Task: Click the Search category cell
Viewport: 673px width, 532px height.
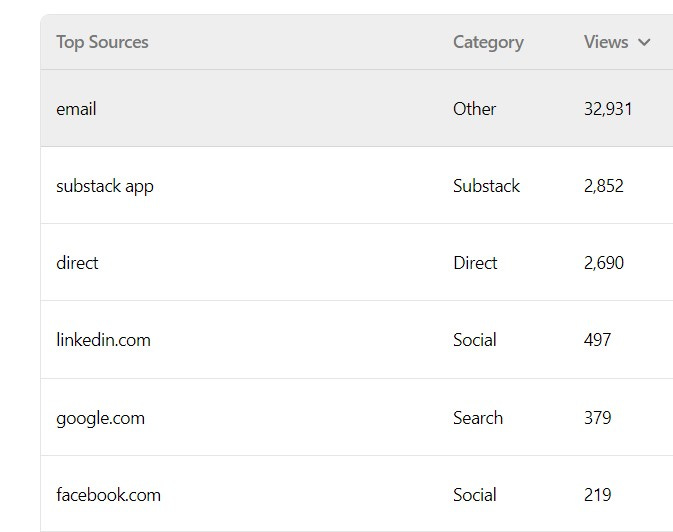Action: 478,418
